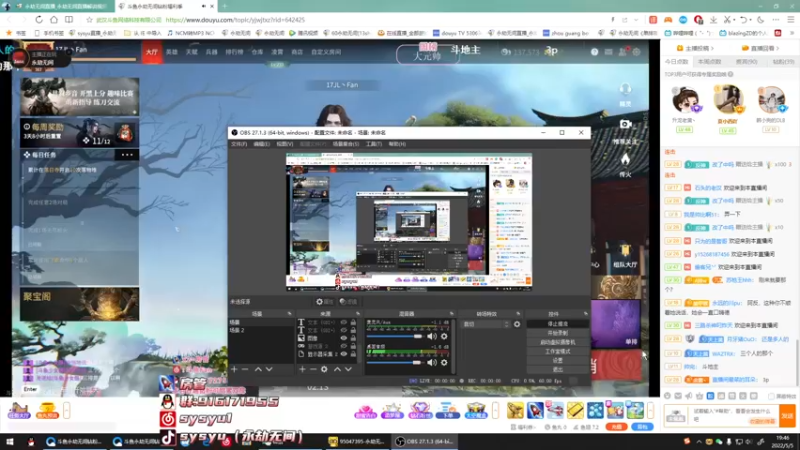Open source properties gear in sources toolbar
The height and width of the screenshot is (450, 800).
(324, 369)
